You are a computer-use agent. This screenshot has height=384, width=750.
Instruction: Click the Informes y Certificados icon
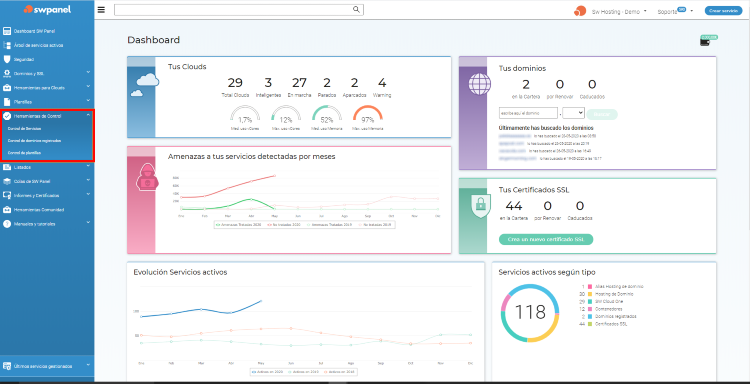pos(7,196)
